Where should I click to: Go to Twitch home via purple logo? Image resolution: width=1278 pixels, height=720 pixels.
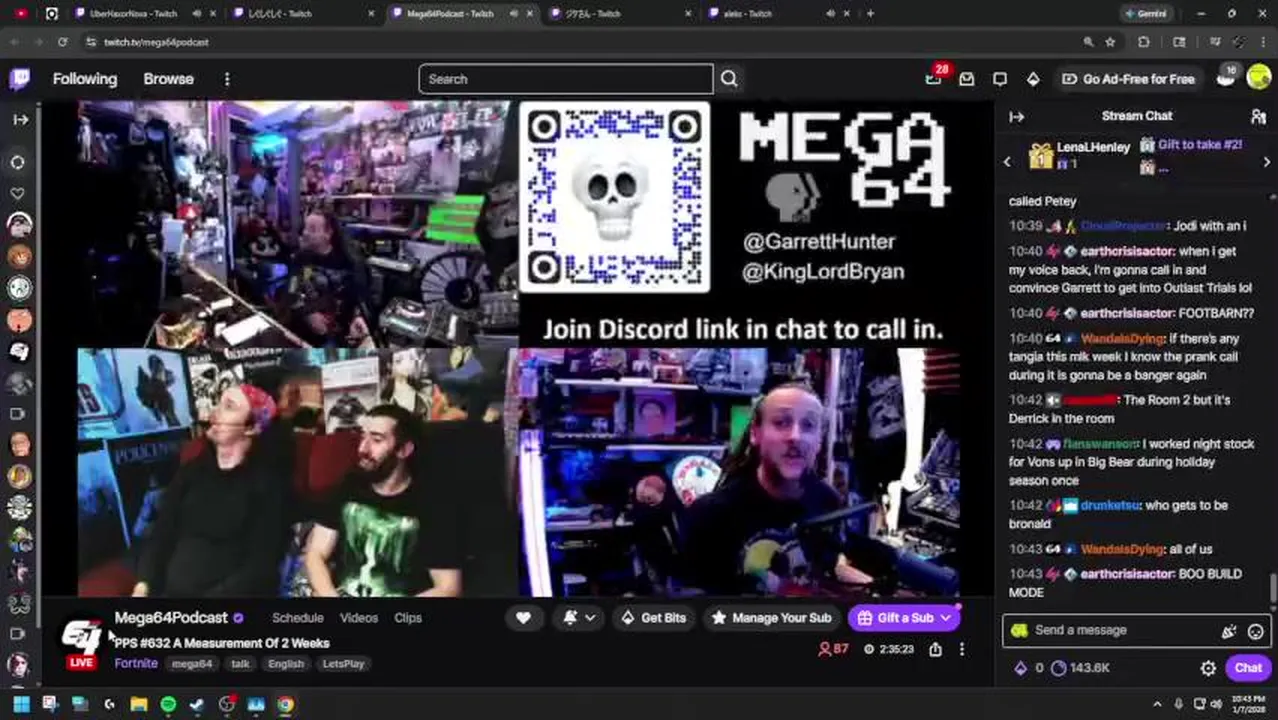point(20,79)
